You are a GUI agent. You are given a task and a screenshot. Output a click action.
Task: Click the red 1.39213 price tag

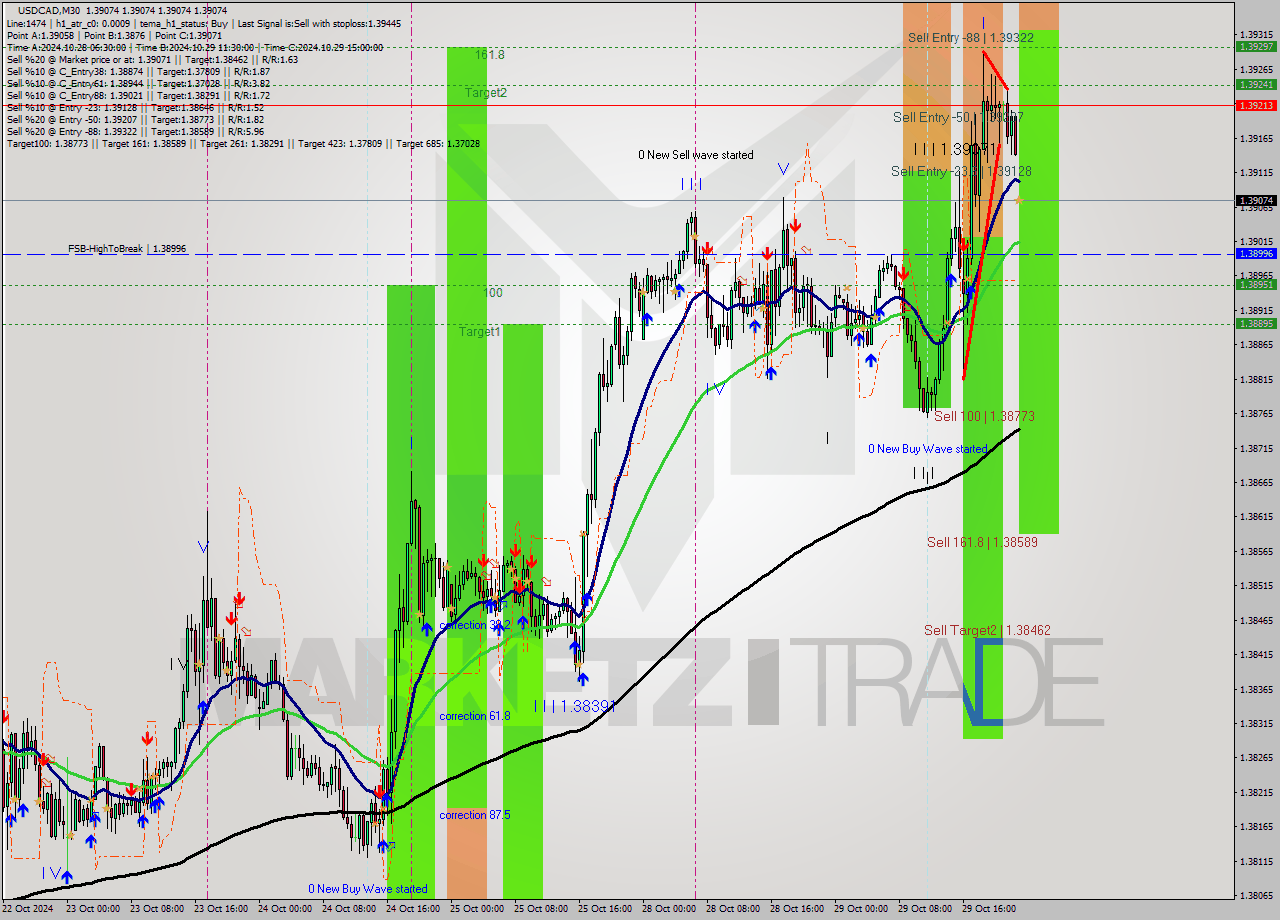coord(1256,105)
